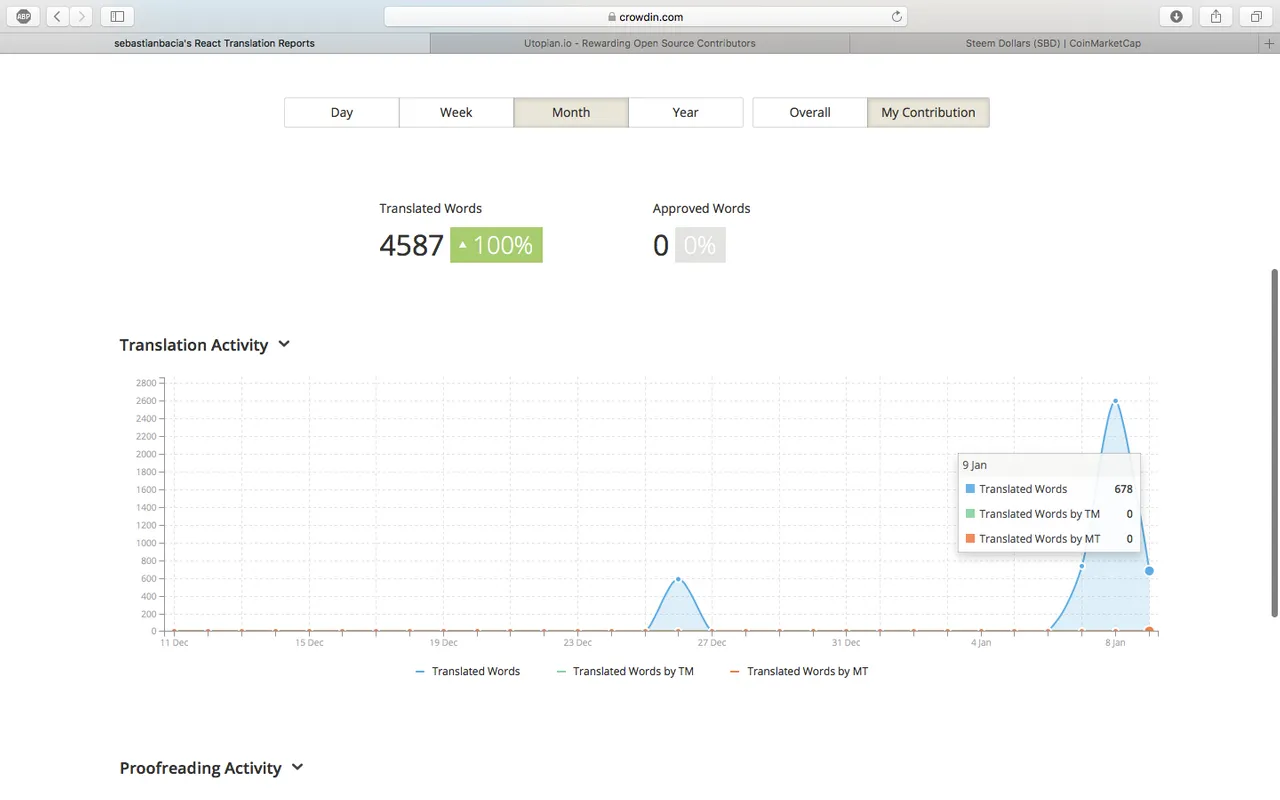Click the 9 Jan highlighted data point
The height and width of the screenshot is (800, 1280).
[1149, 571]
